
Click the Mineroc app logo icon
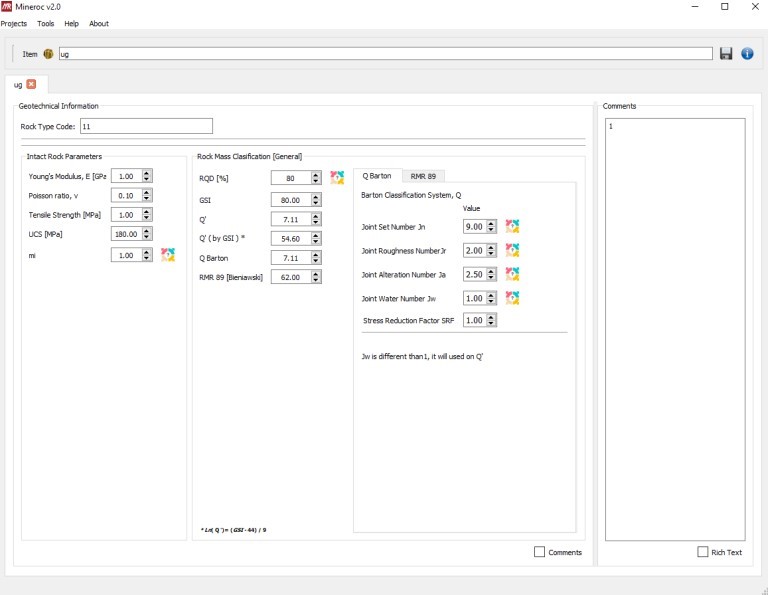[x=6, y=6]
